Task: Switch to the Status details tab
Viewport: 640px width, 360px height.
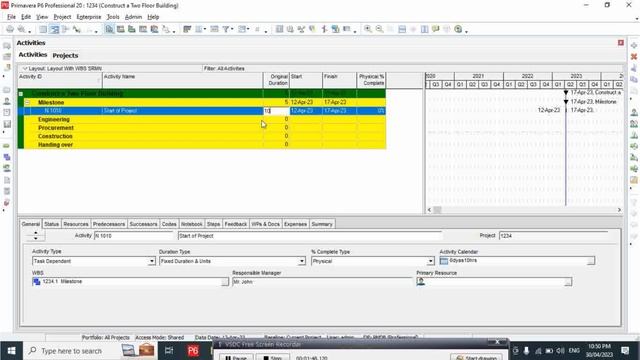Action: point(51,224)
